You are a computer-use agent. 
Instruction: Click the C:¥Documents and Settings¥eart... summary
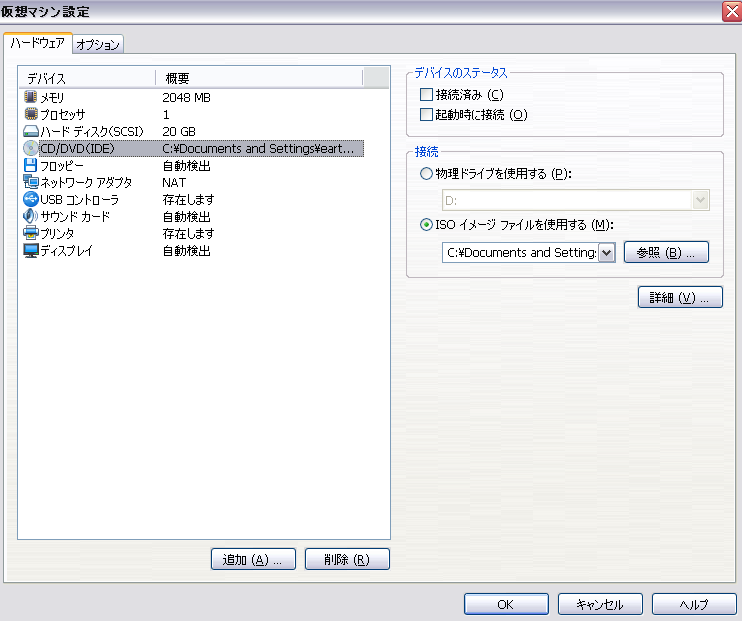pyautogui.click(x=258, y=149)
